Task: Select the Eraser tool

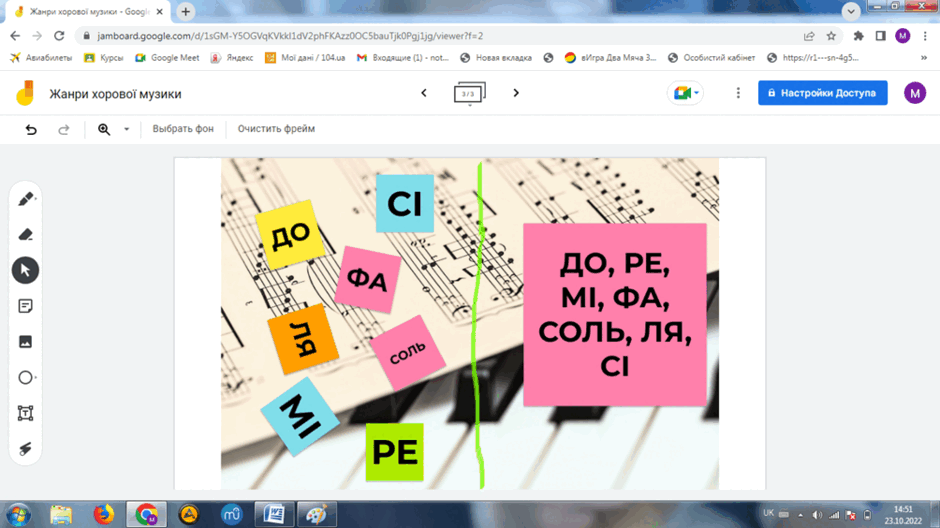Action: pos(25,234)
